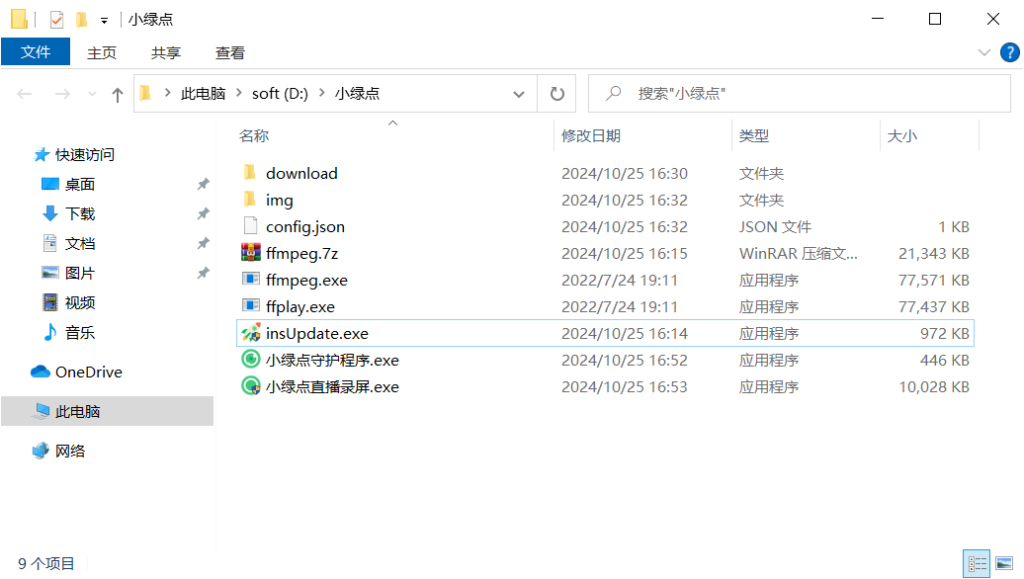Image resolution: width=1024 pixels, height=579 pixels.
Task: Click the help question mark icon
Action: (1008, 52)
